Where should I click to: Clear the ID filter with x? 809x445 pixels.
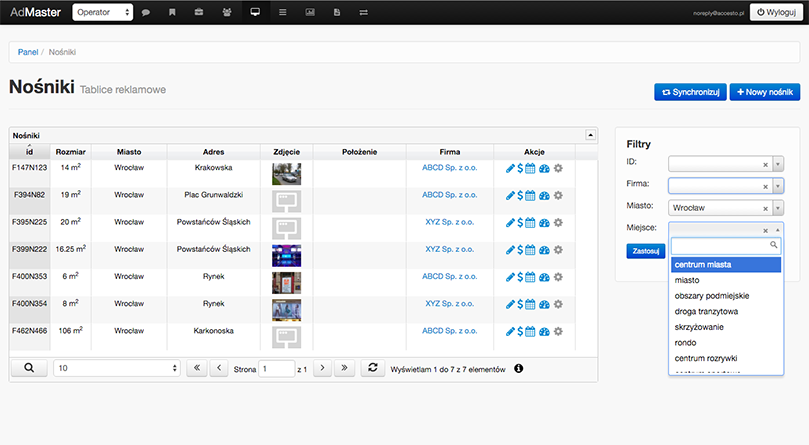tap(766, 165)
